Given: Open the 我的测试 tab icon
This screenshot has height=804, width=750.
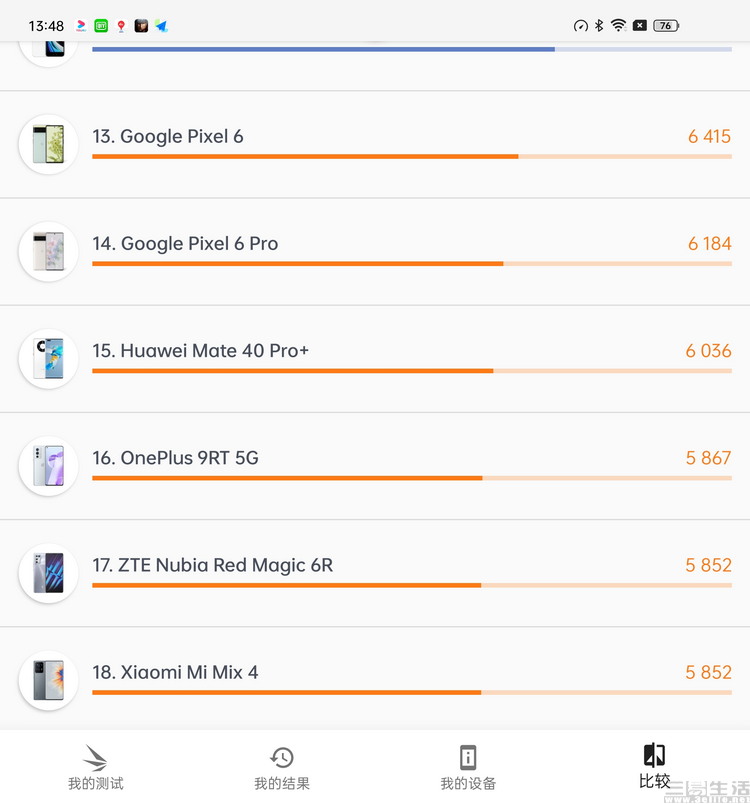Looking at the screenshot, I should [x=96, y=757].
